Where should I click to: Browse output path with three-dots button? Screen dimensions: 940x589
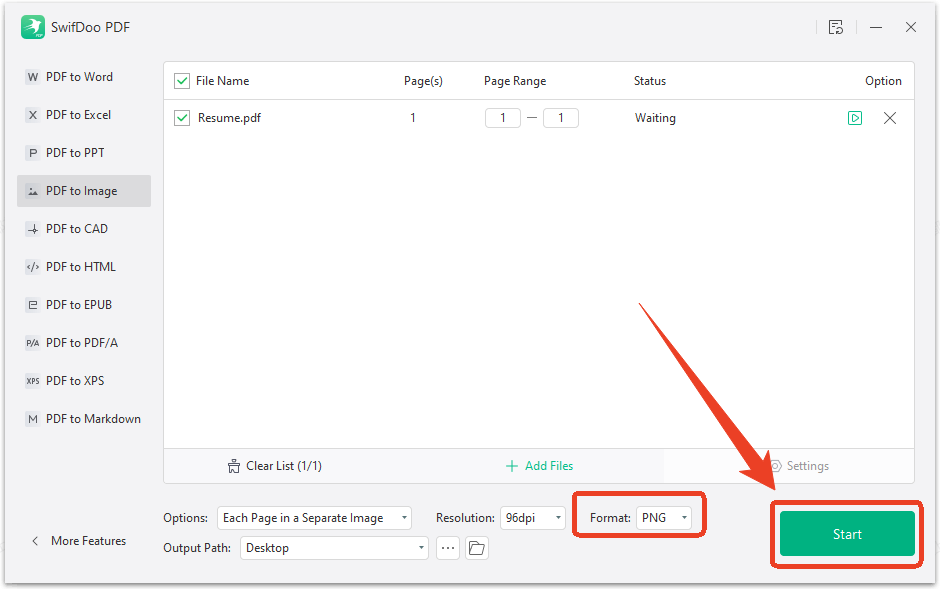[x=448, y=548]
